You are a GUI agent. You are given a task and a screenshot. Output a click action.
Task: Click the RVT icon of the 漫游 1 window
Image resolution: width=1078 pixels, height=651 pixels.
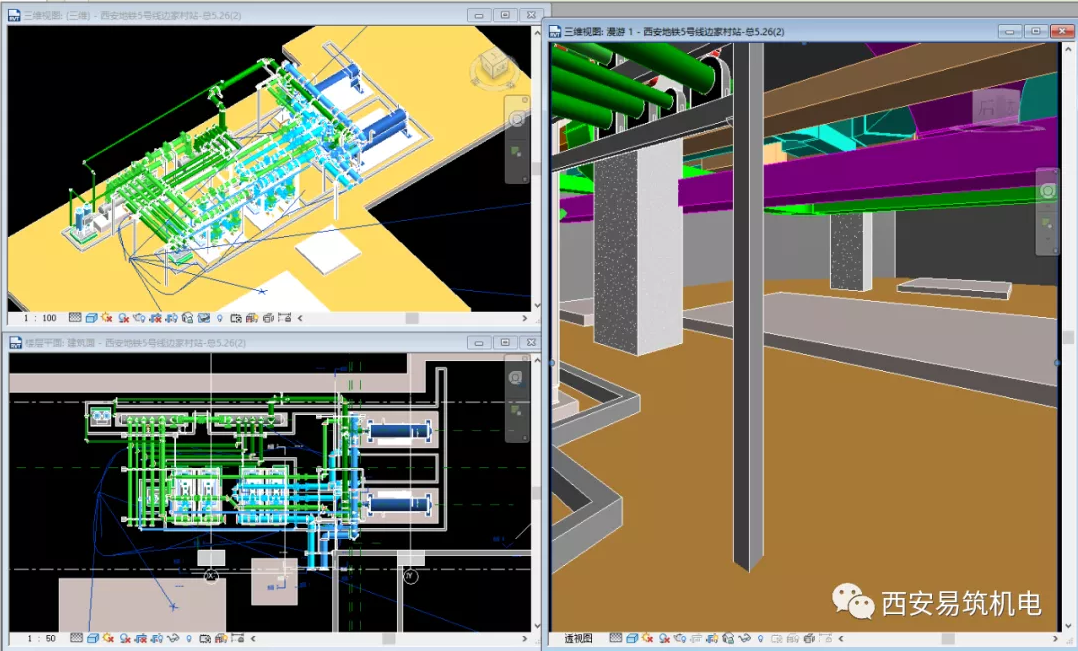pos(555,31)
